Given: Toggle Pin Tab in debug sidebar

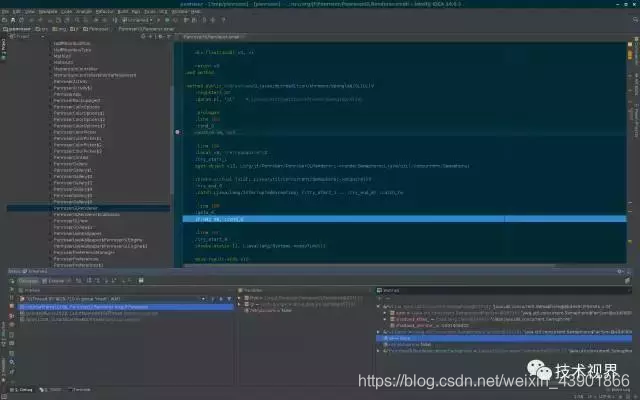Looking at the screenshot, I should click(12, 371).
